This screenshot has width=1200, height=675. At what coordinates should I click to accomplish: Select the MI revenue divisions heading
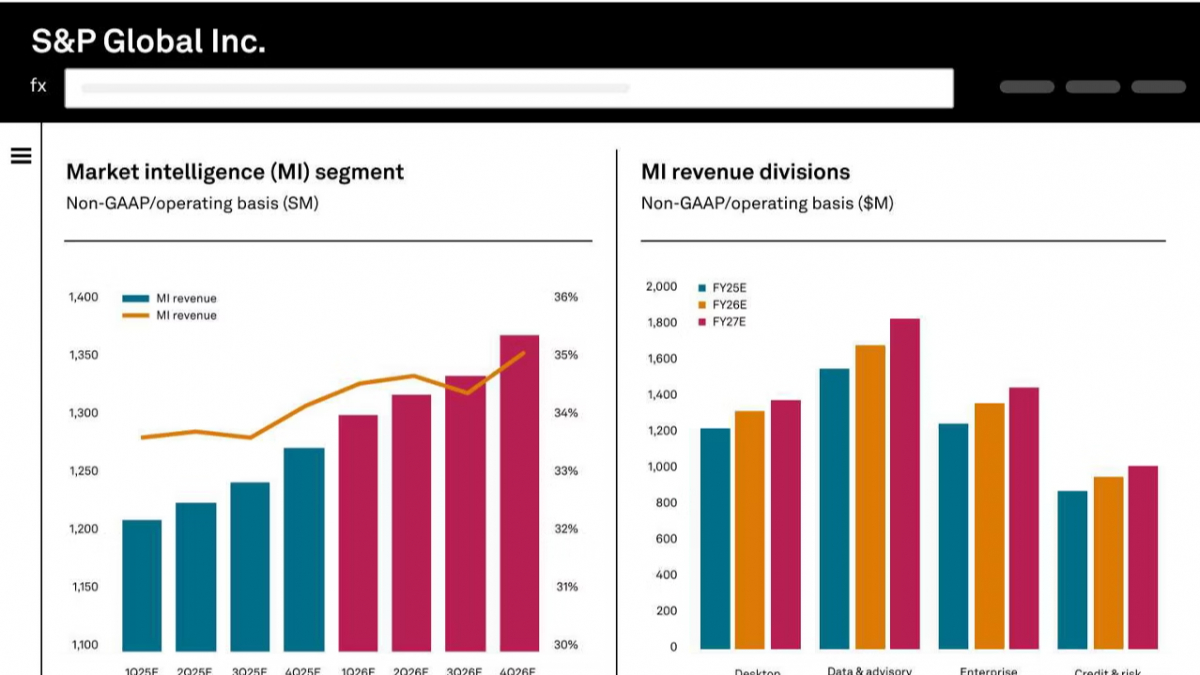(745, 172)
